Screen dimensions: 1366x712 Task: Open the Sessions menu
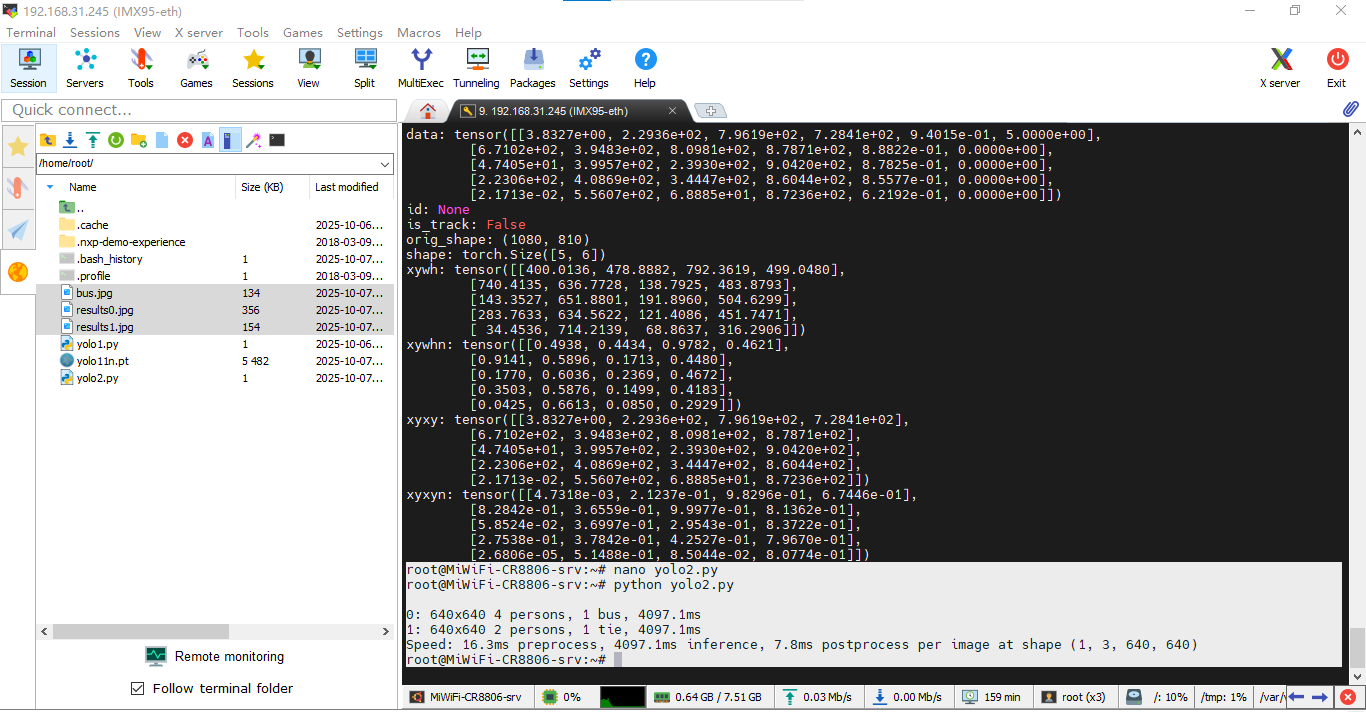[95, 33]
